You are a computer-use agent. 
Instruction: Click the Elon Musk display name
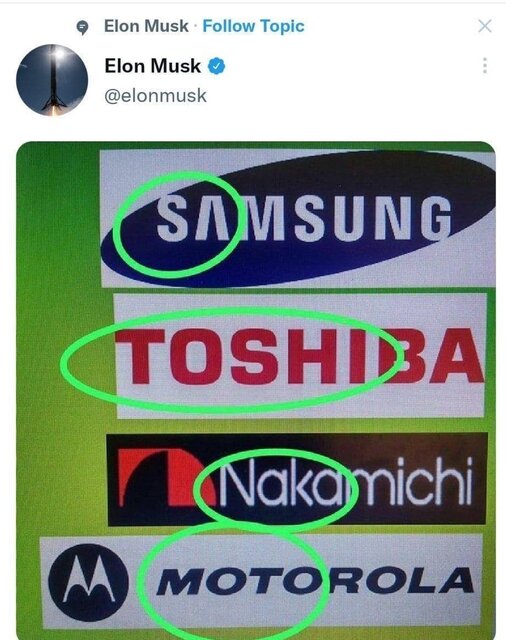tap(152, 66)
